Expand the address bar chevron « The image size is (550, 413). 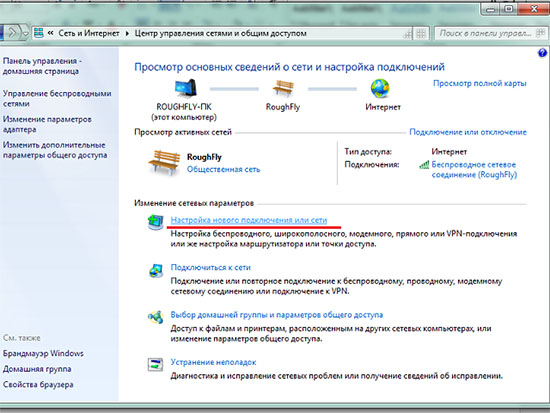coord(51,33)
